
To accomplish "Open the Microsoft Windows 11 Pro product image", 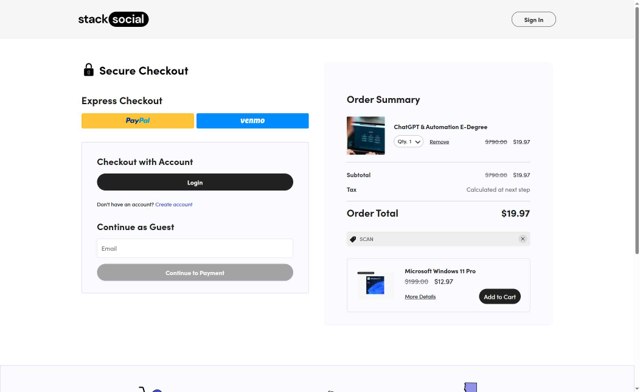I will coord(375,284).
